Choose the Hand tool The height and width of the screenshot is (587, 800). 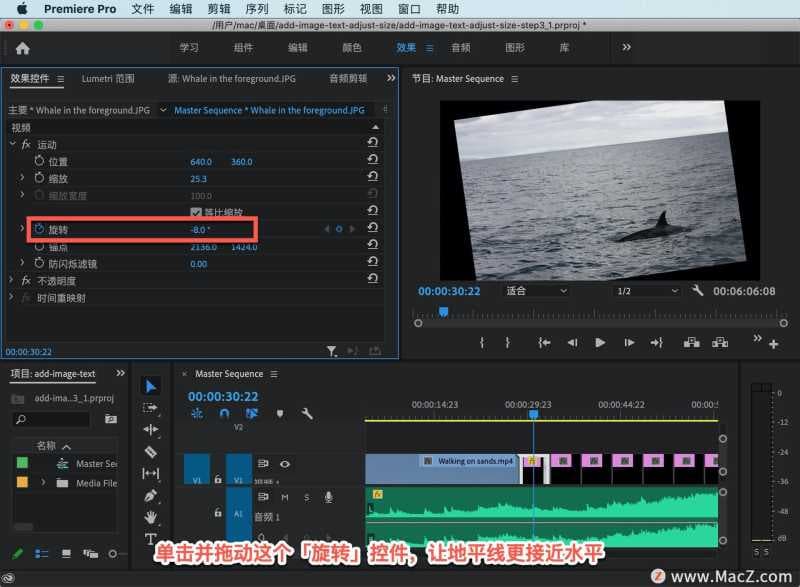pos(151,517)
